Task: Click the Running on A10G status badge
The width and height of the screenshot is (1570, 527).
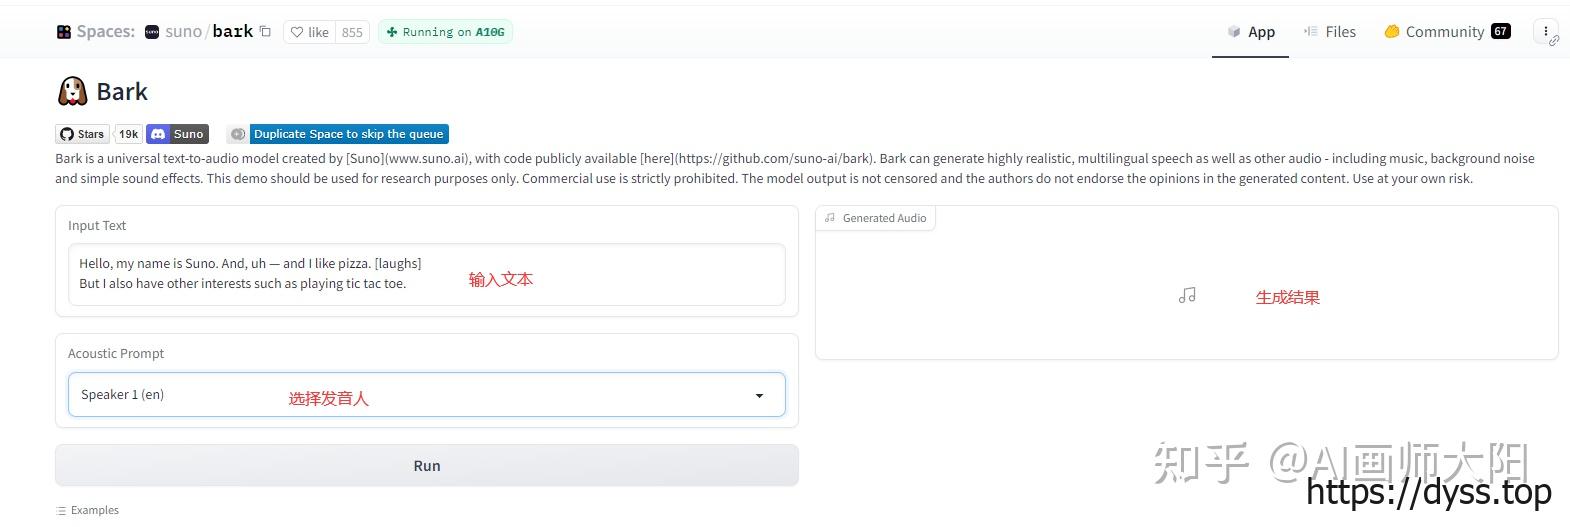Action: (x=446, y=32)
